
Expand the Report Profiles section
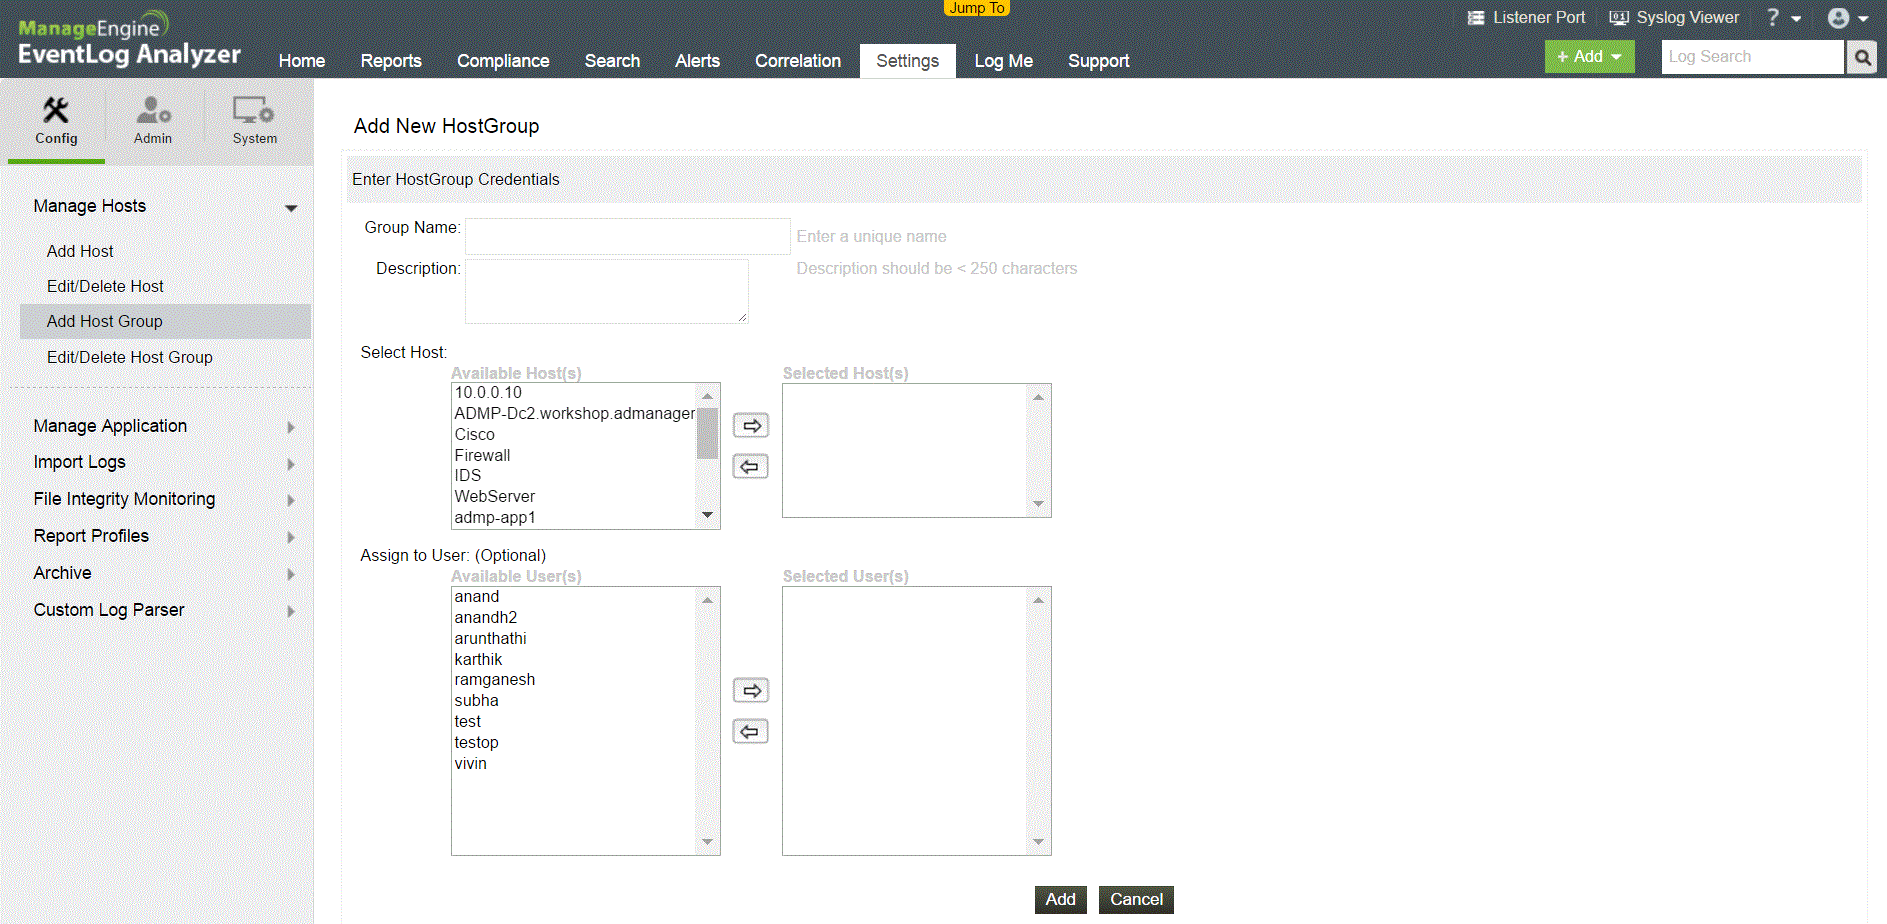click(x=291, y=537)
